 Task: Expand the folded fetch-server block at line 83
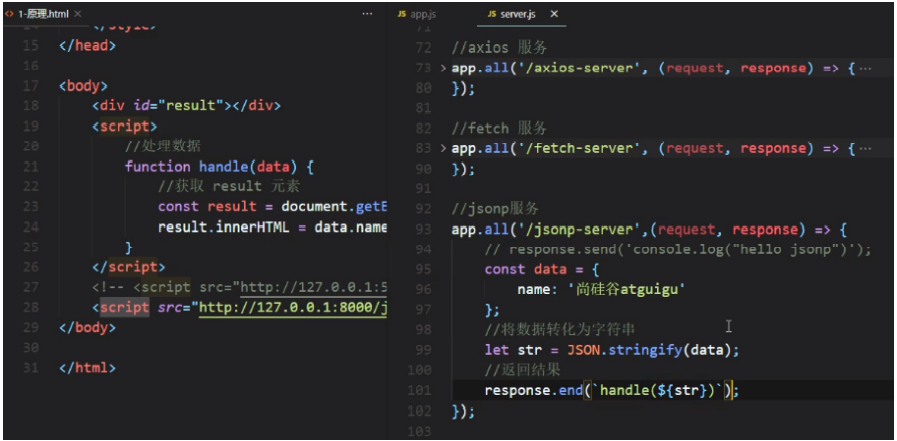click(x=444, y=148)
